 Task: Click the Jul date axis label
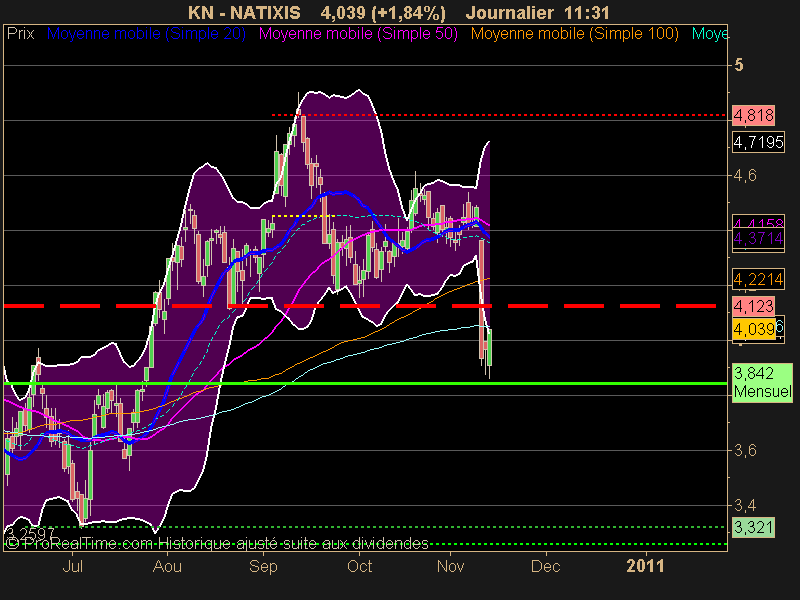(72, 566)
